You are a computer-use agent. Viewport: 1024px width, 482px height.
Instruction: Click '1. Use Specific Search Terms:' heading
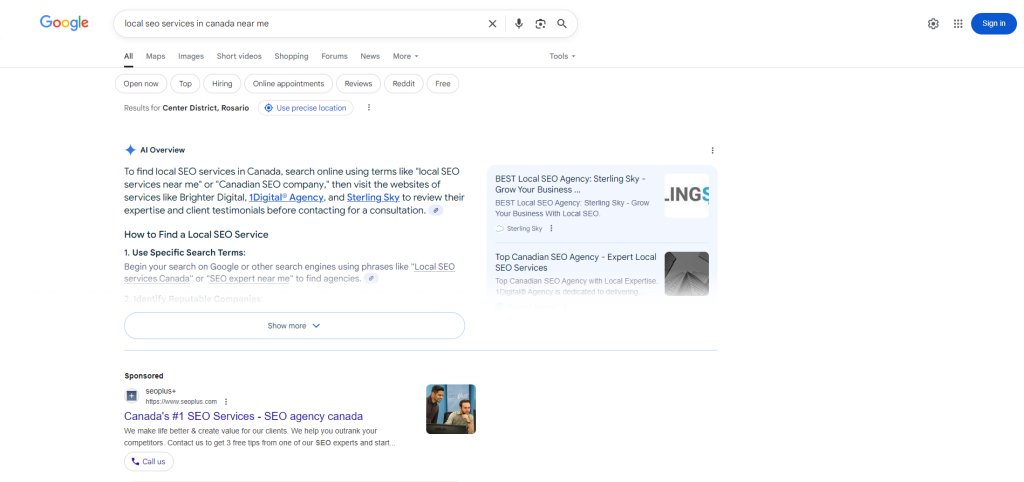[185, 253]
